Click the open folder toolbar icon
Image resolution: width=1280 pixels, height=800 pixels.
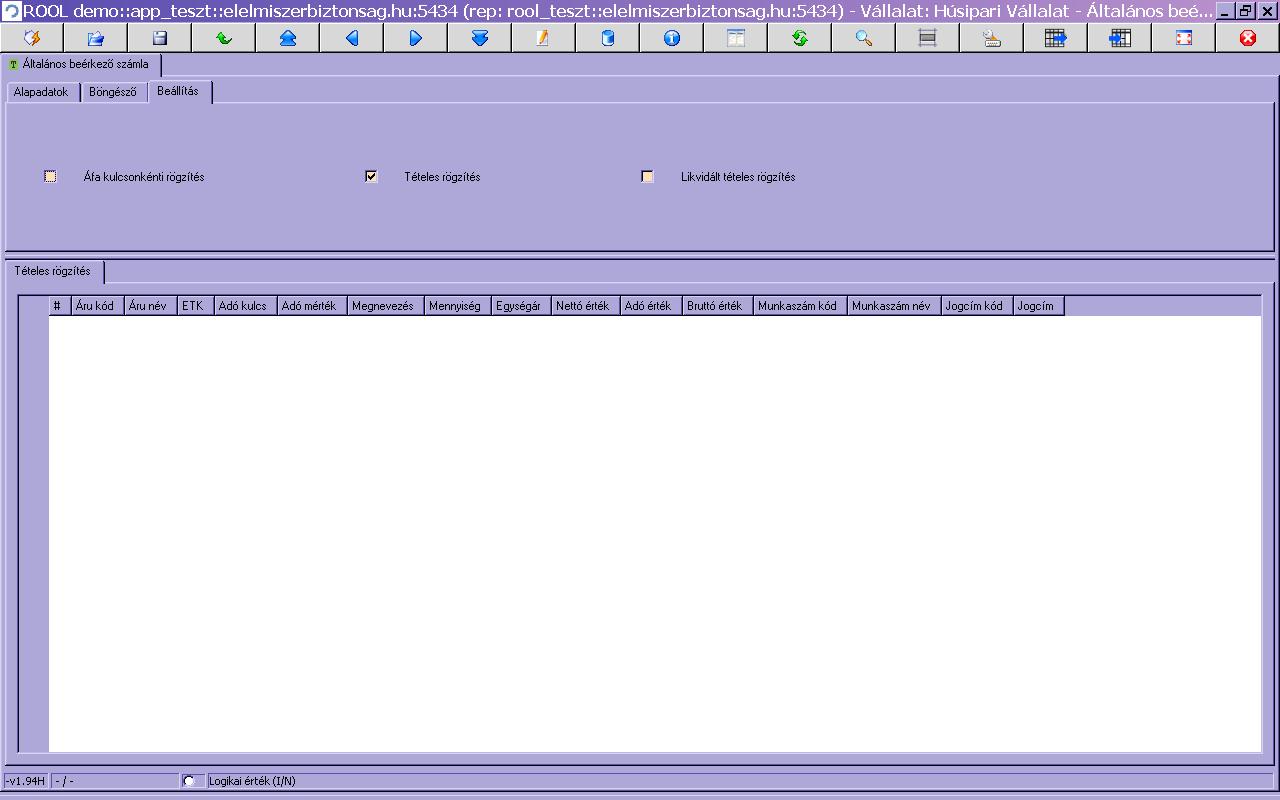pos(96,38)
